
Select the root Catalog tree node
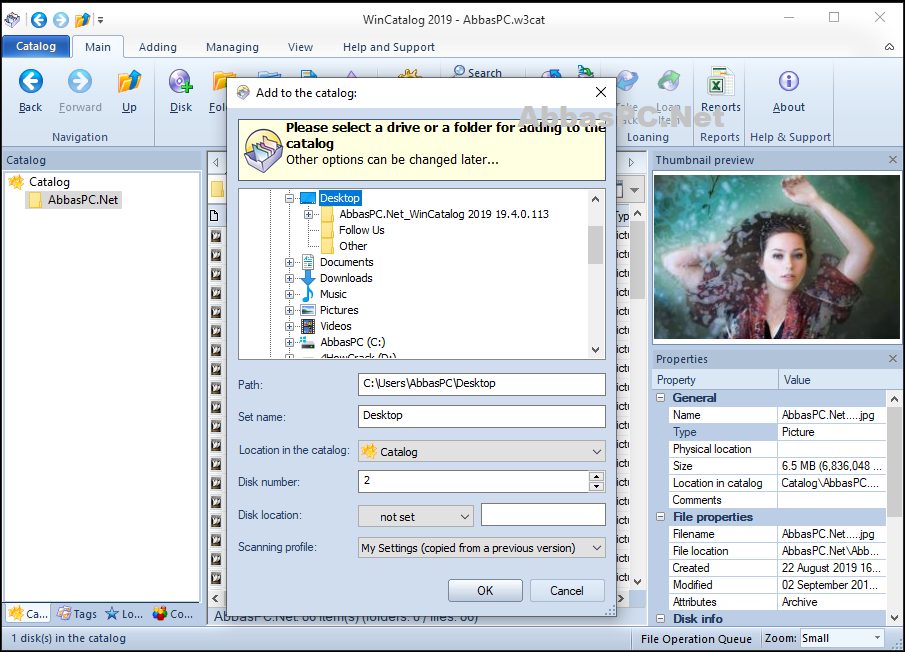(x=50, y=182)
